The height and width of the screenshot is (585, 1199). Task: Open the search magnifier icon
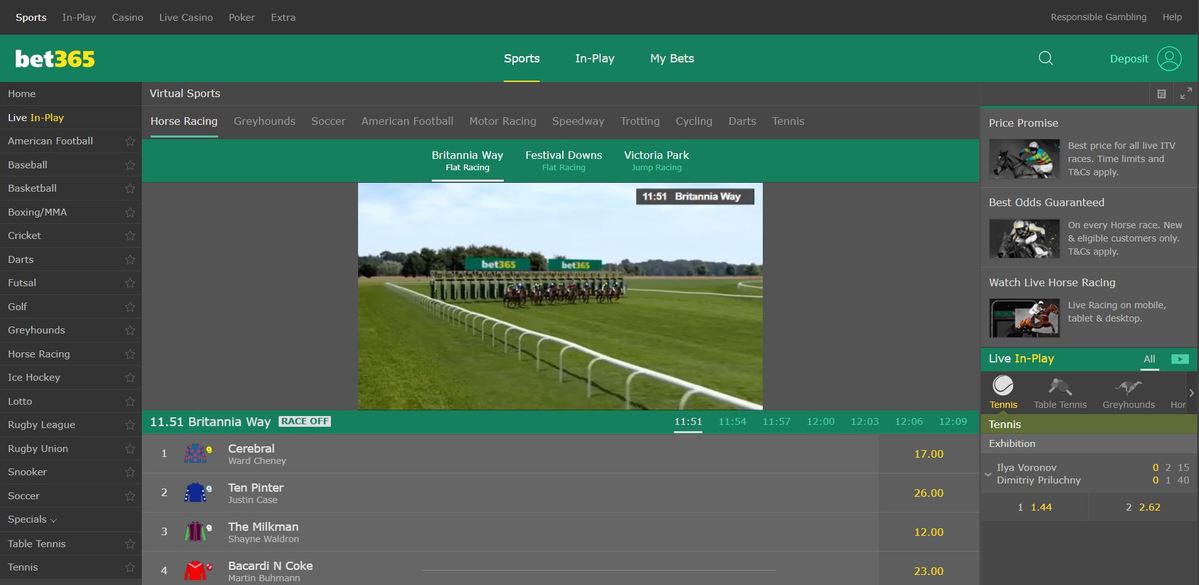pyautogui.click(x=1045, y=58)
